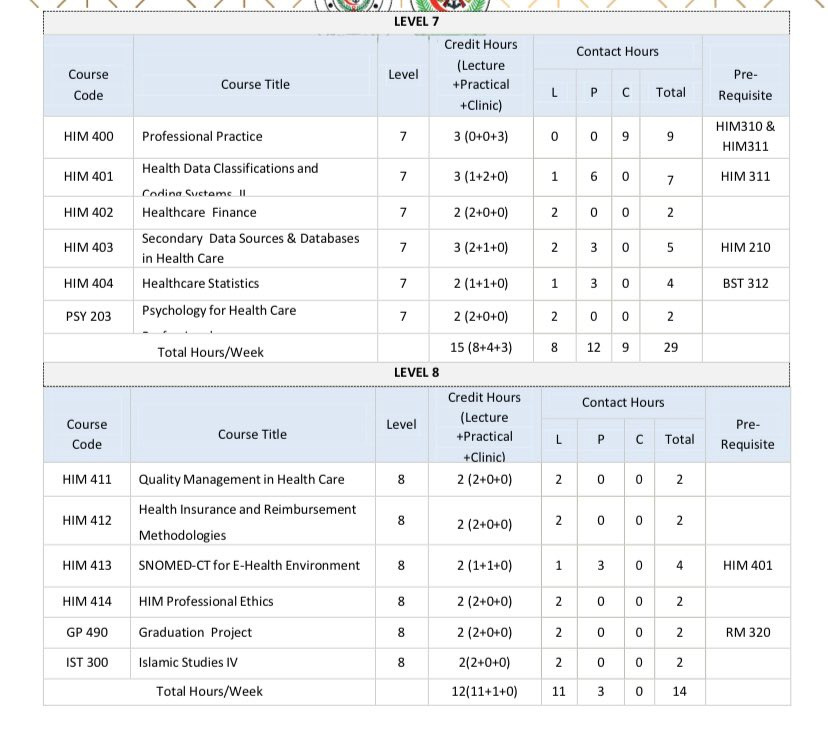828x737 pixels.
Task: Click the LEVEL 8 section heading
Action: point(416,373)
